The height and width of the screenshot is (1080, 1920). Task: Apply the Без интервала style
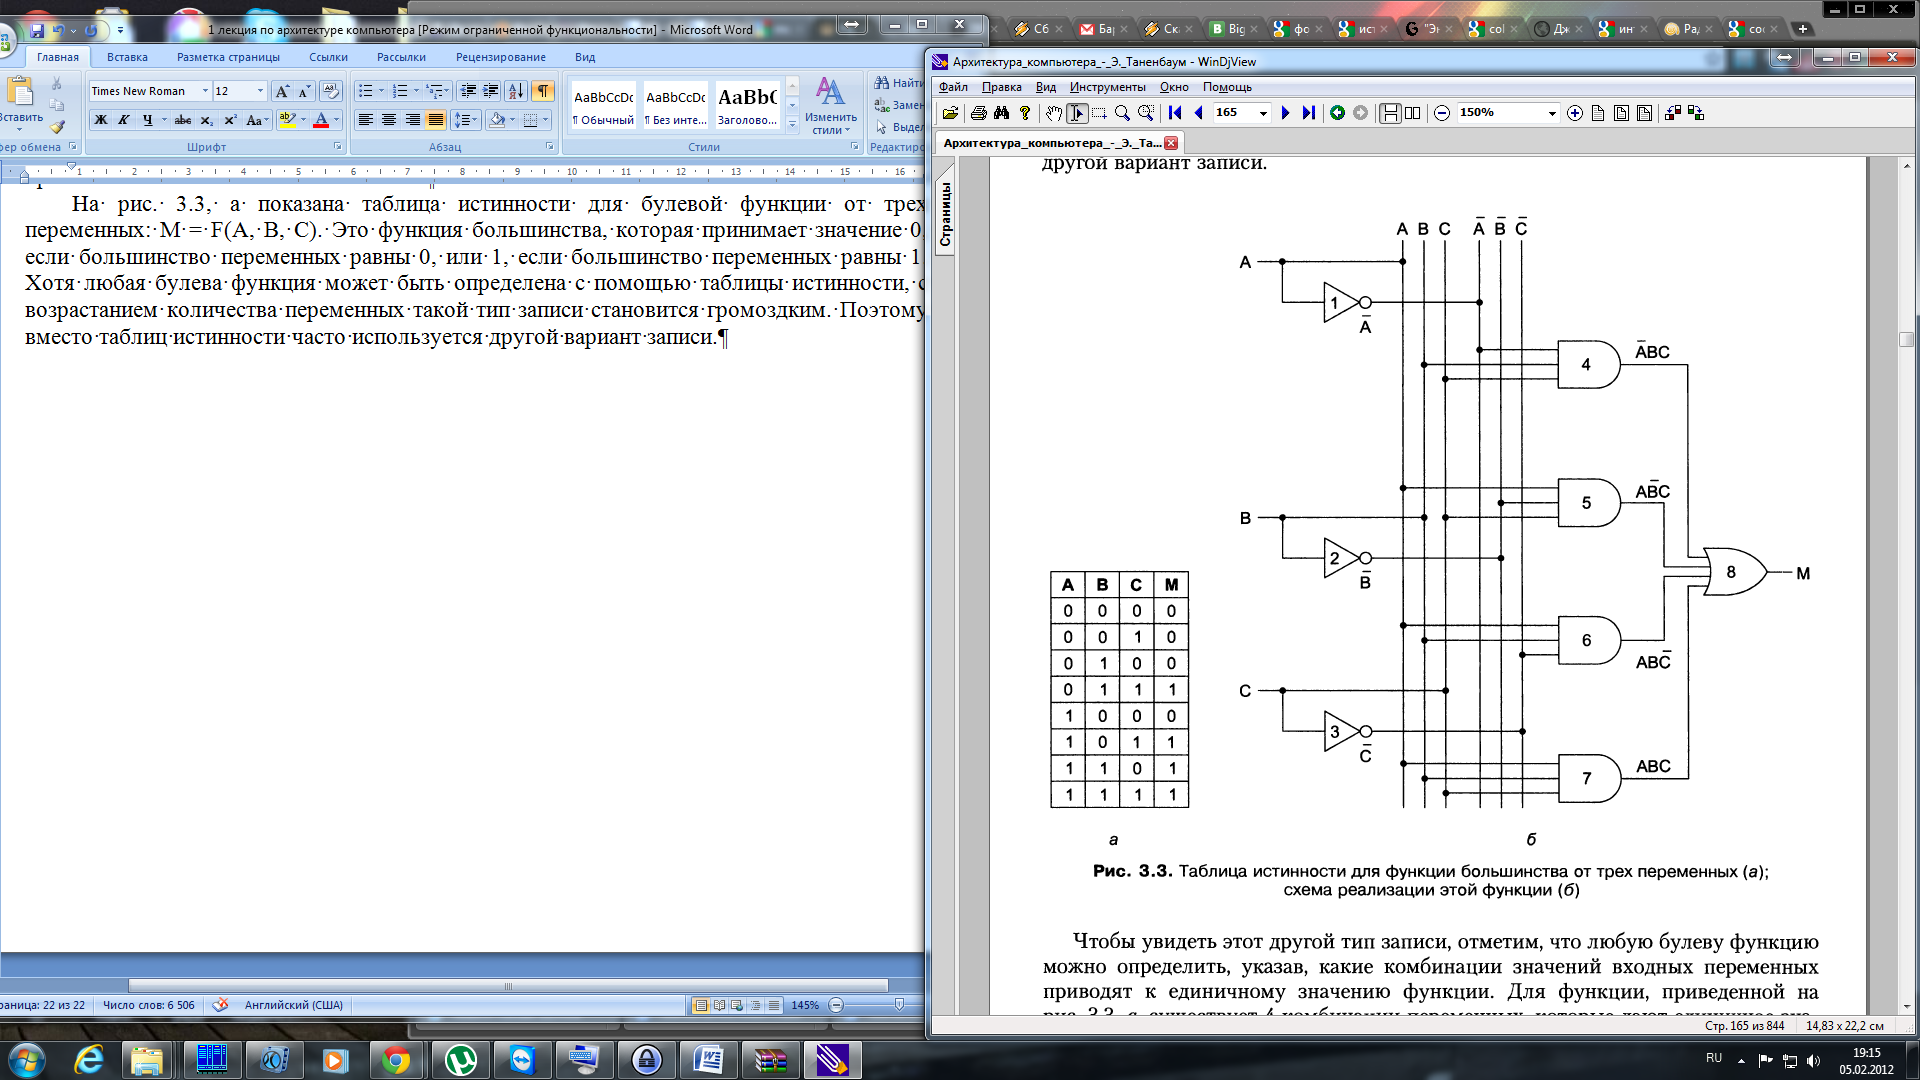tap(676, 107)
